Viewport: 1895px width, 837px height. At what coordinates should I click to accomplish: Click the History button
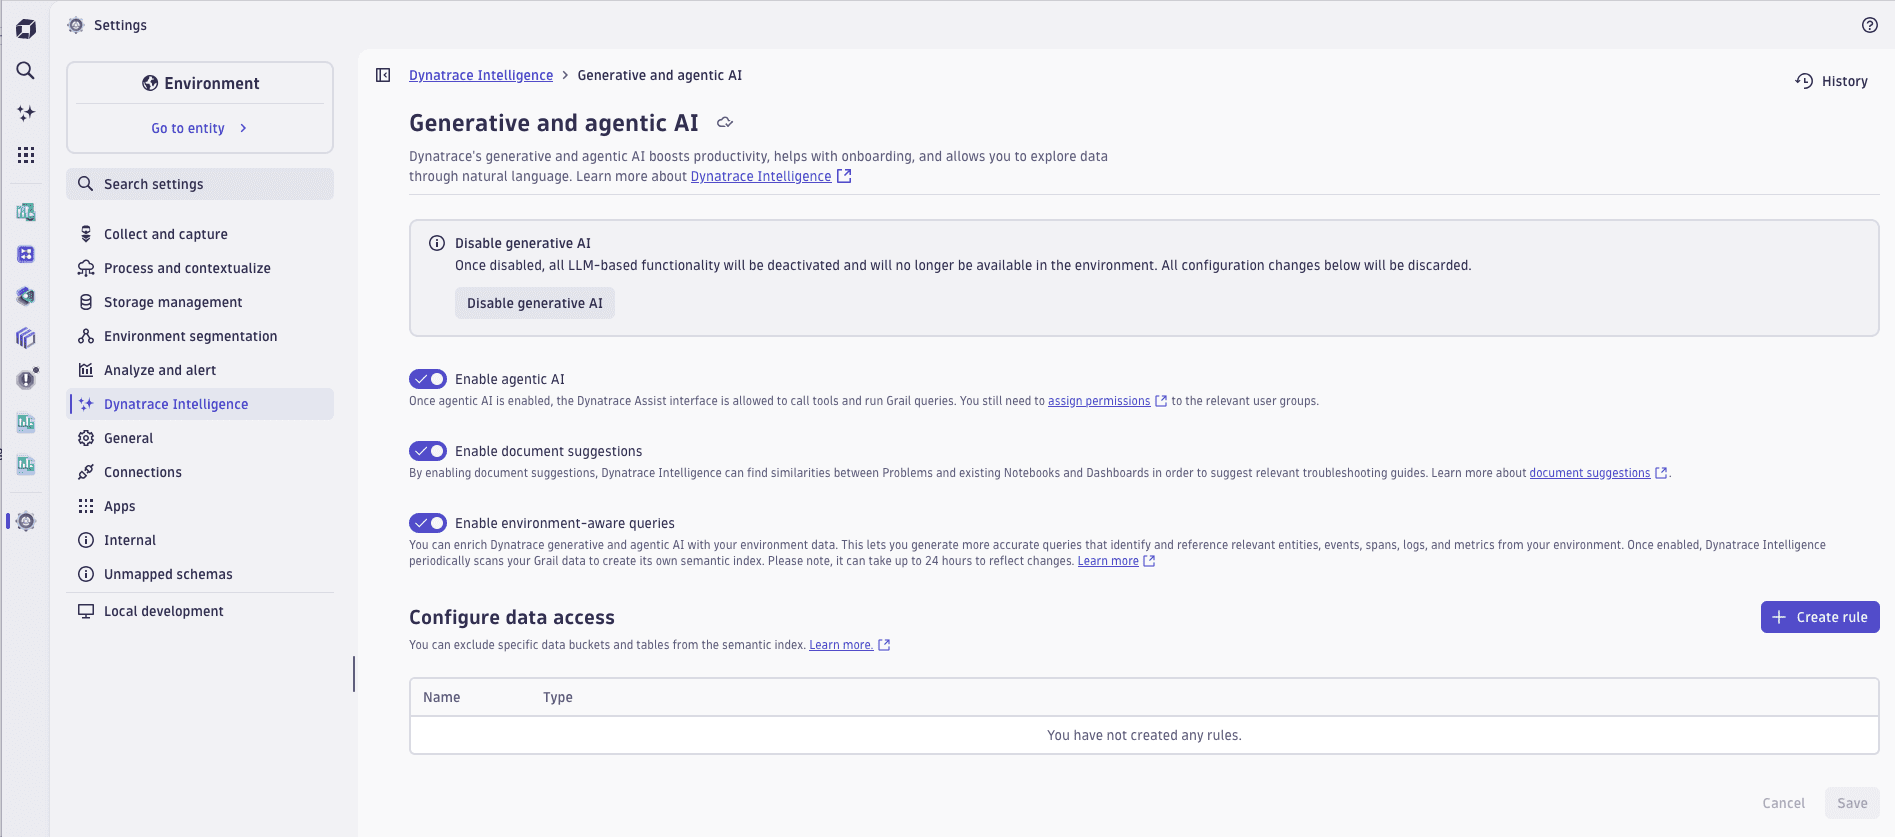(x=1832, y=81)
